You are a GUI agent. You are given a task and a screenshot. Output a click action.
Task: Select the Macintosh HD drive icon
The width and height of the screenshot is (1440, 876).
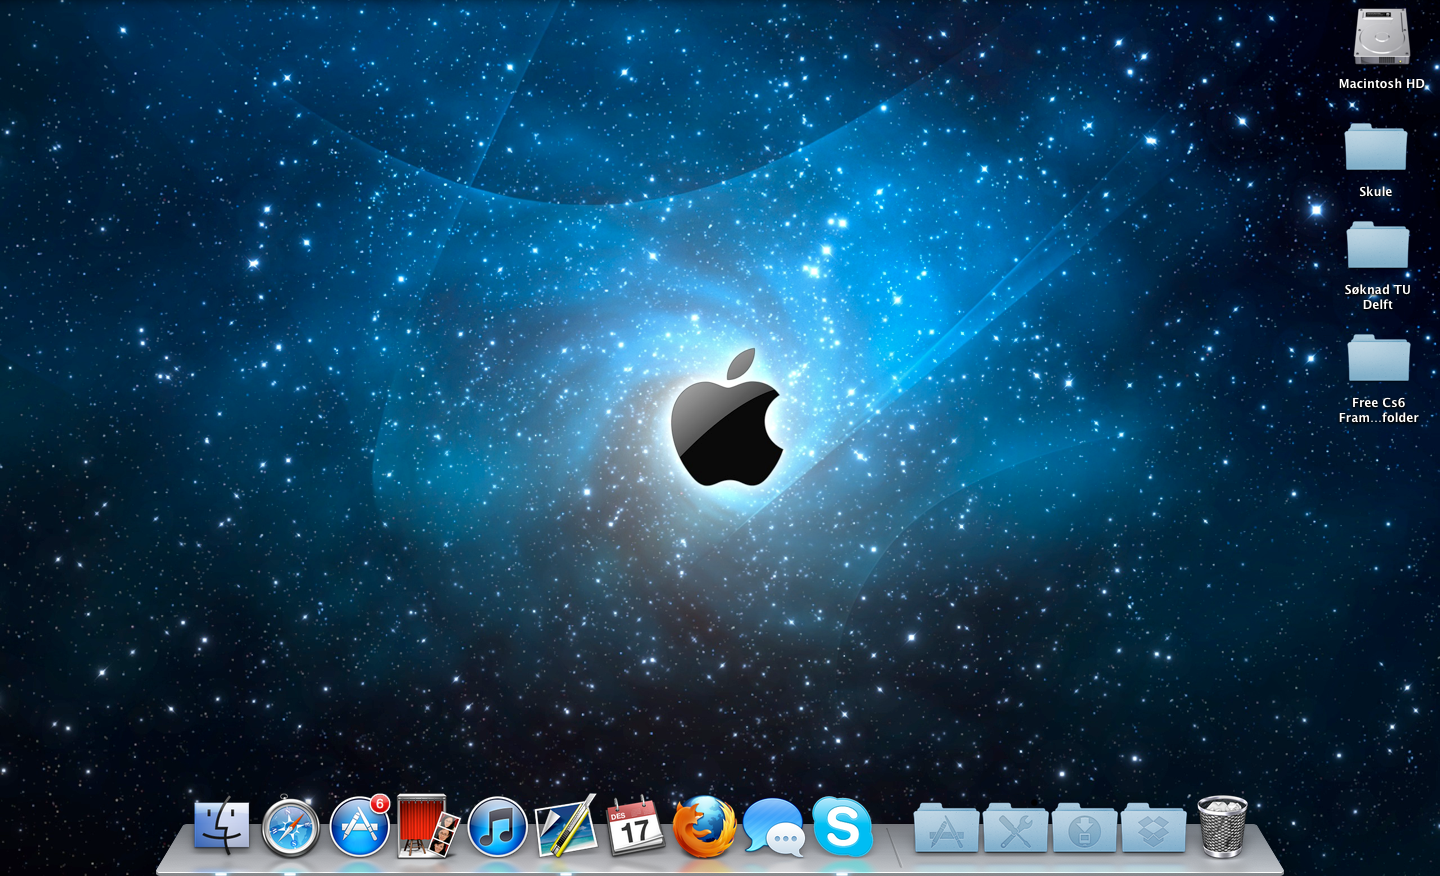tap(1382, 37)
